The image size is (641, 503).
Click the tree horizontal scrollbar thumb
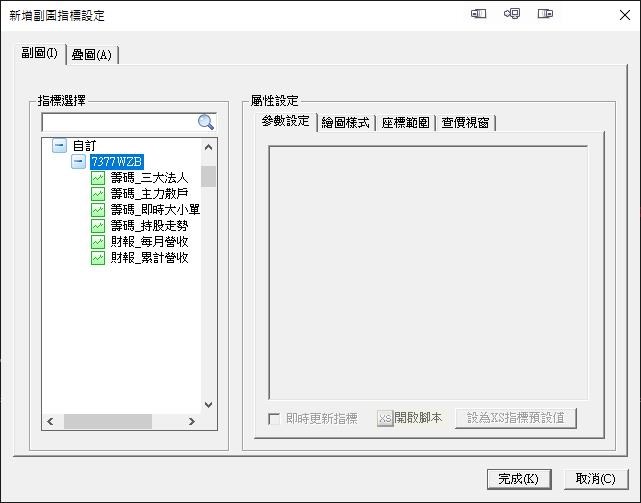point(108,421)
